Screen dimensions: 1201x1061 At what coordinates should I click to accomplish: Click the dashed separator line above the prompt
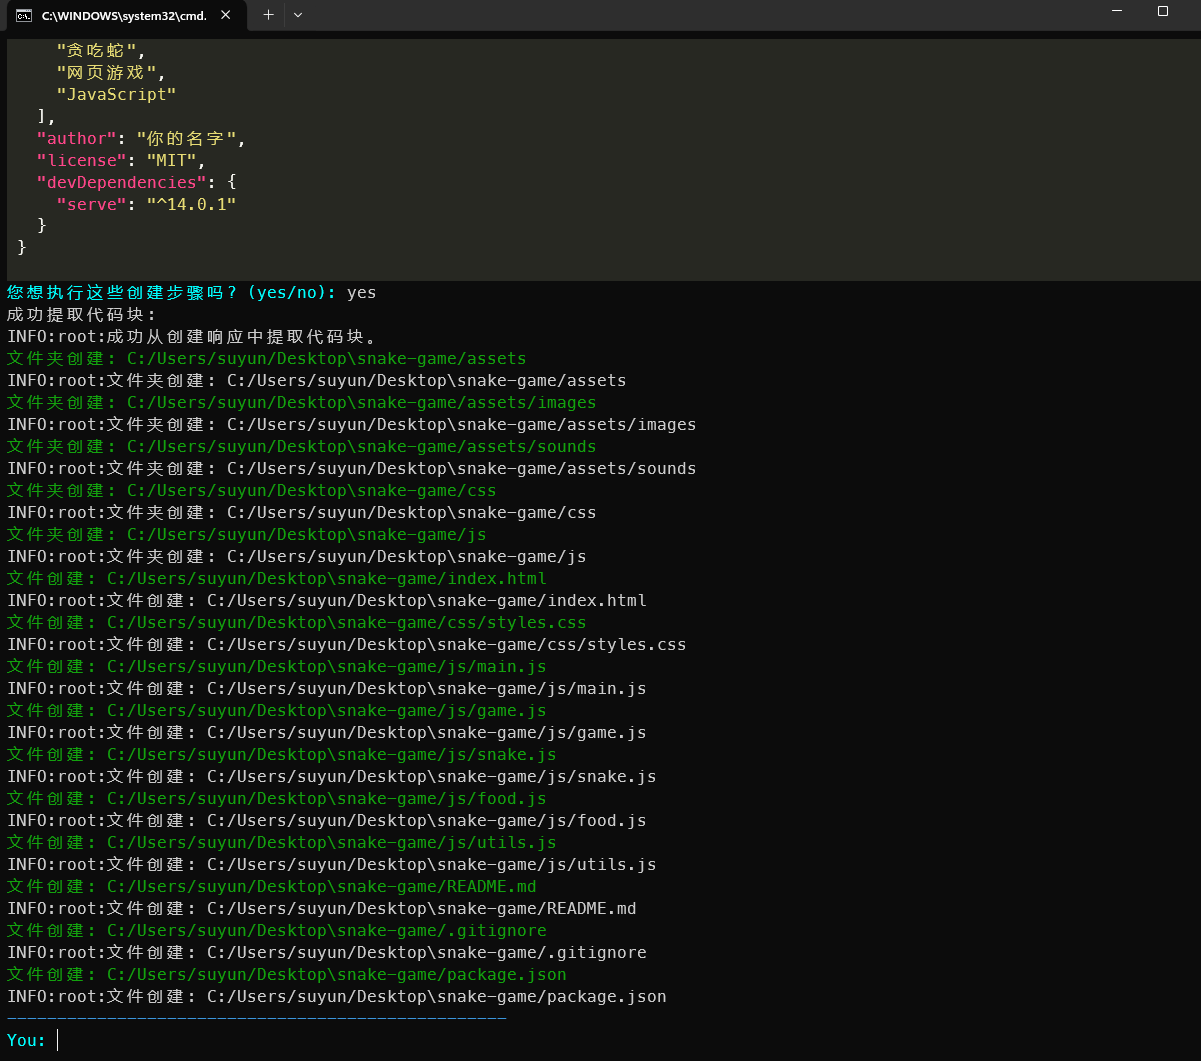coord(256,1019)
